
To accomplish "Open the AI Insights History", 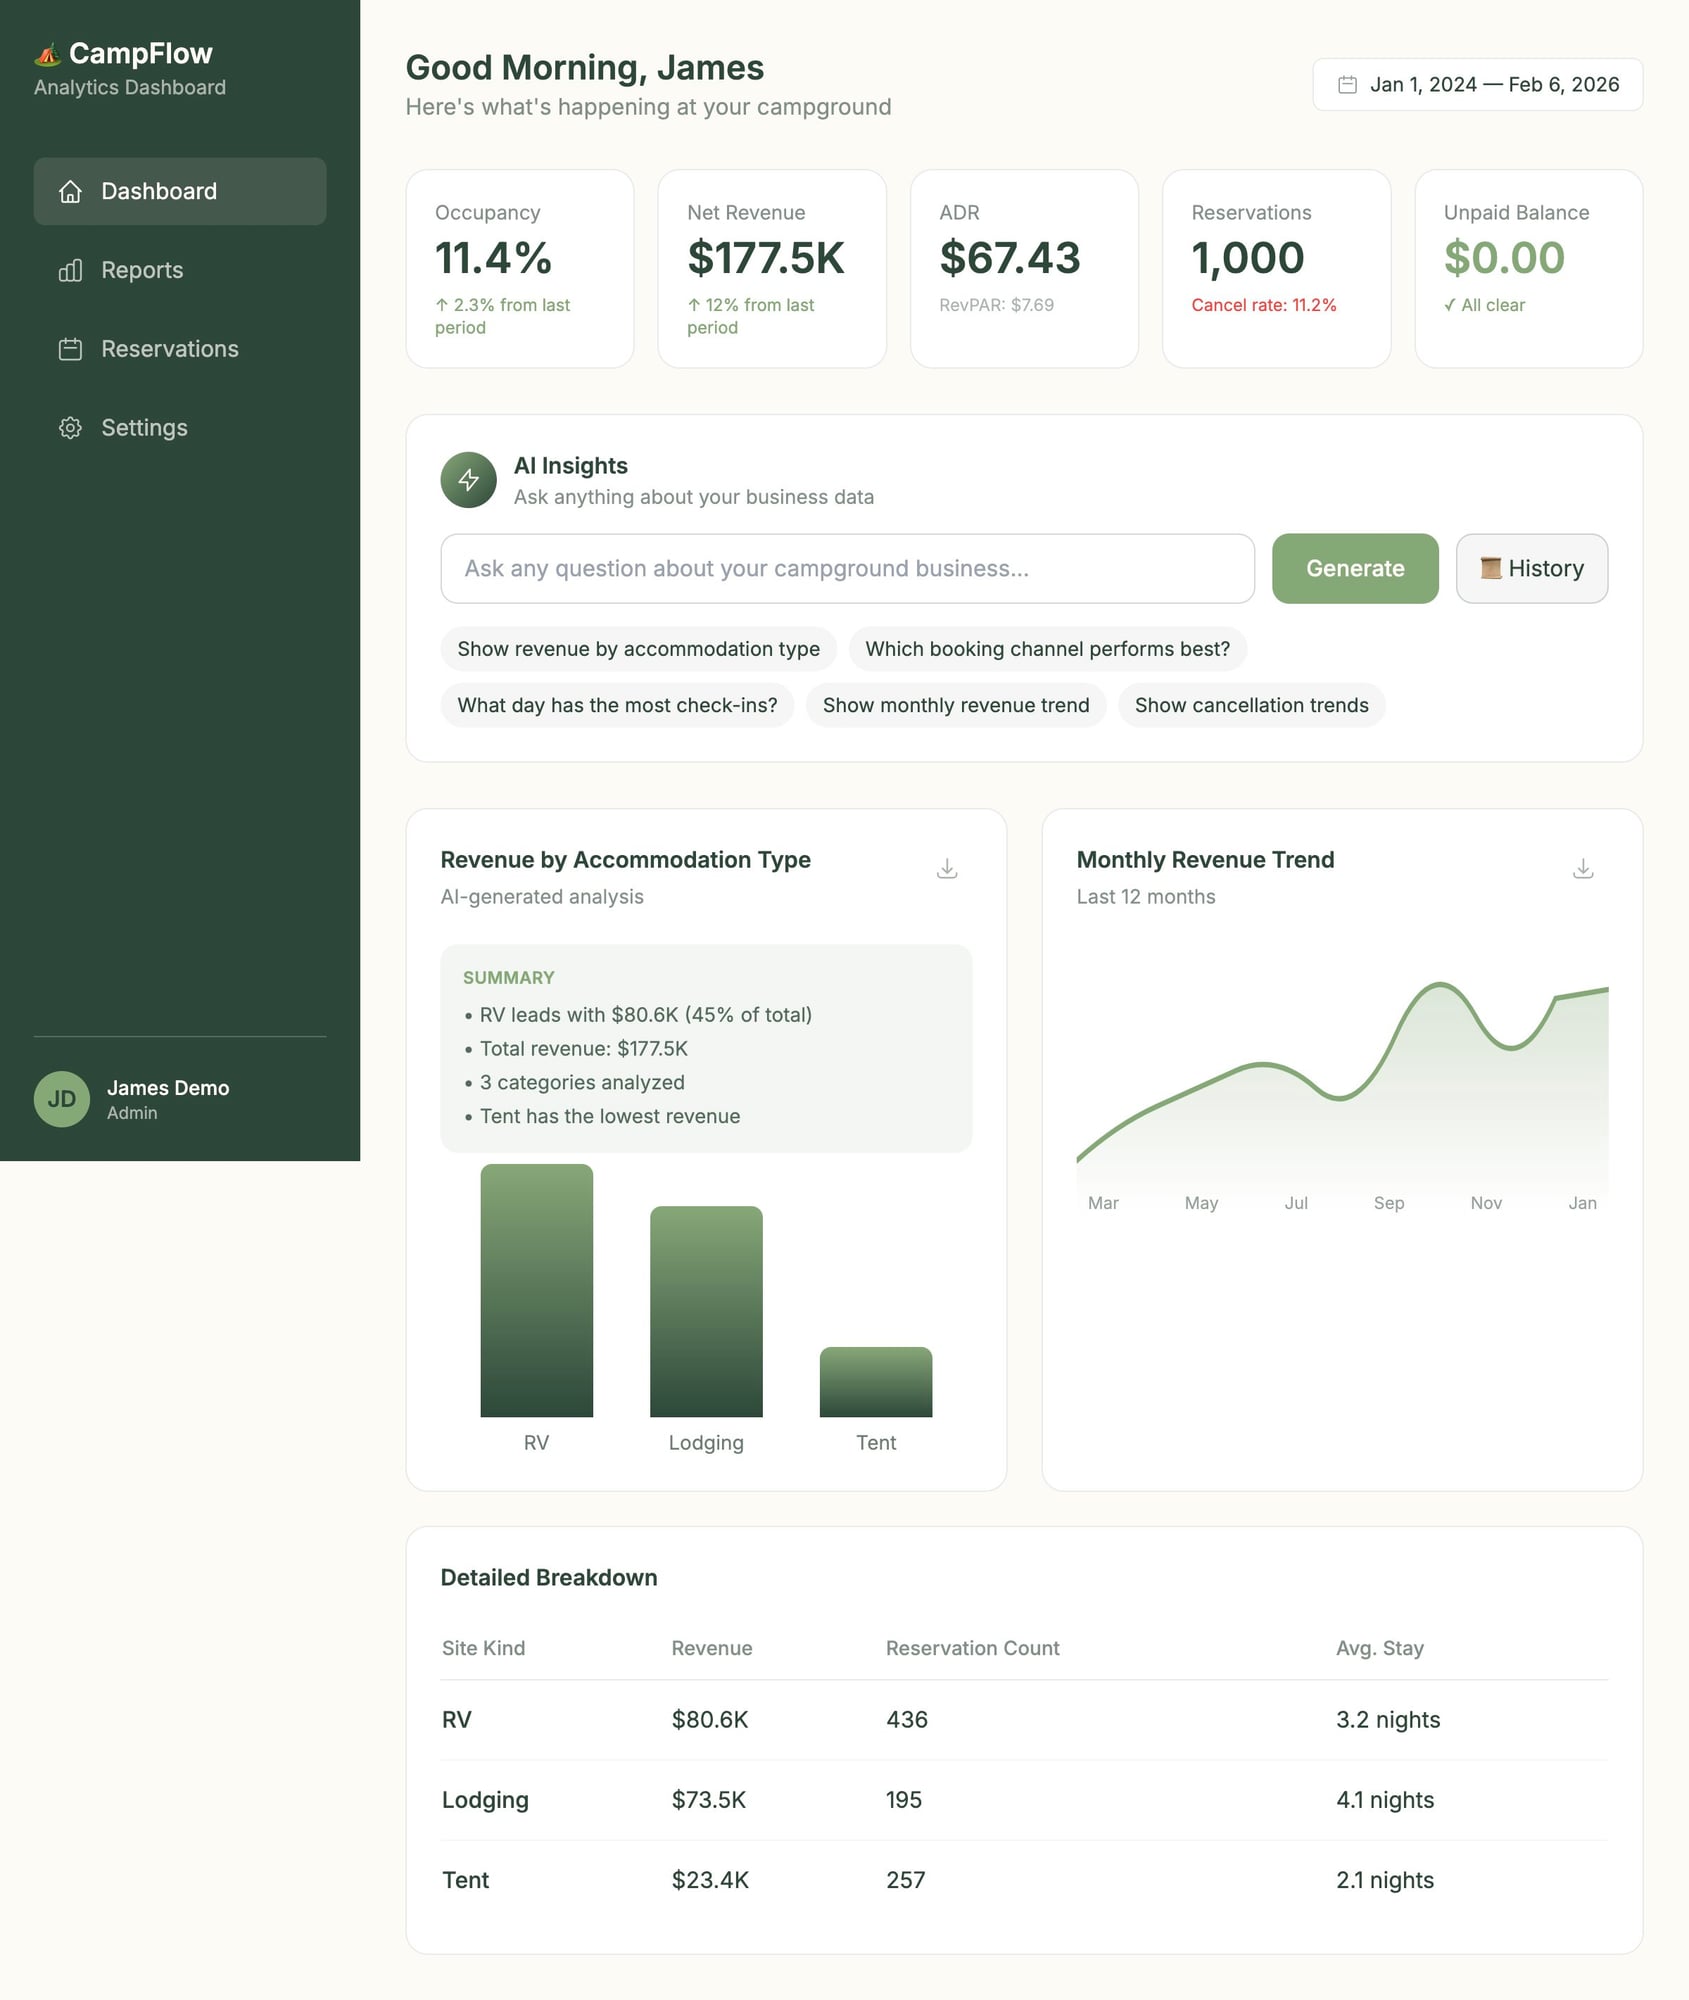I will point(1531,568).
